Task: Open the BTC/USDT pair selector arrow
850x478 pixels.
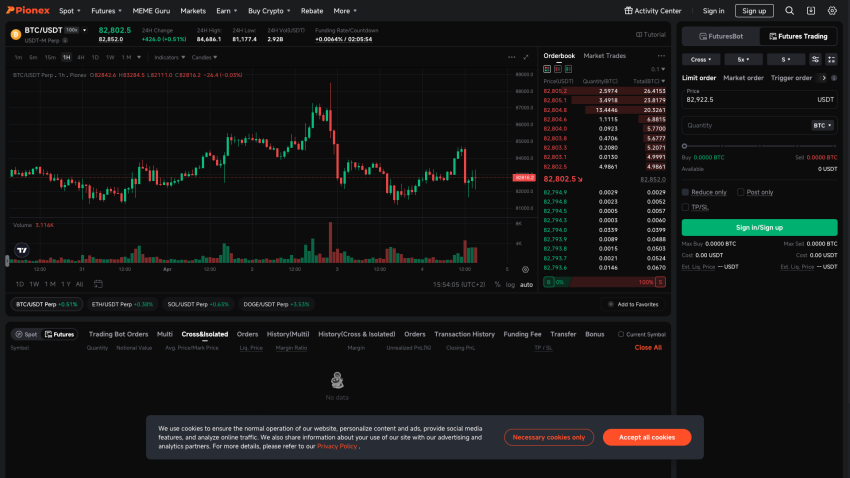Action: click(85, 30)
